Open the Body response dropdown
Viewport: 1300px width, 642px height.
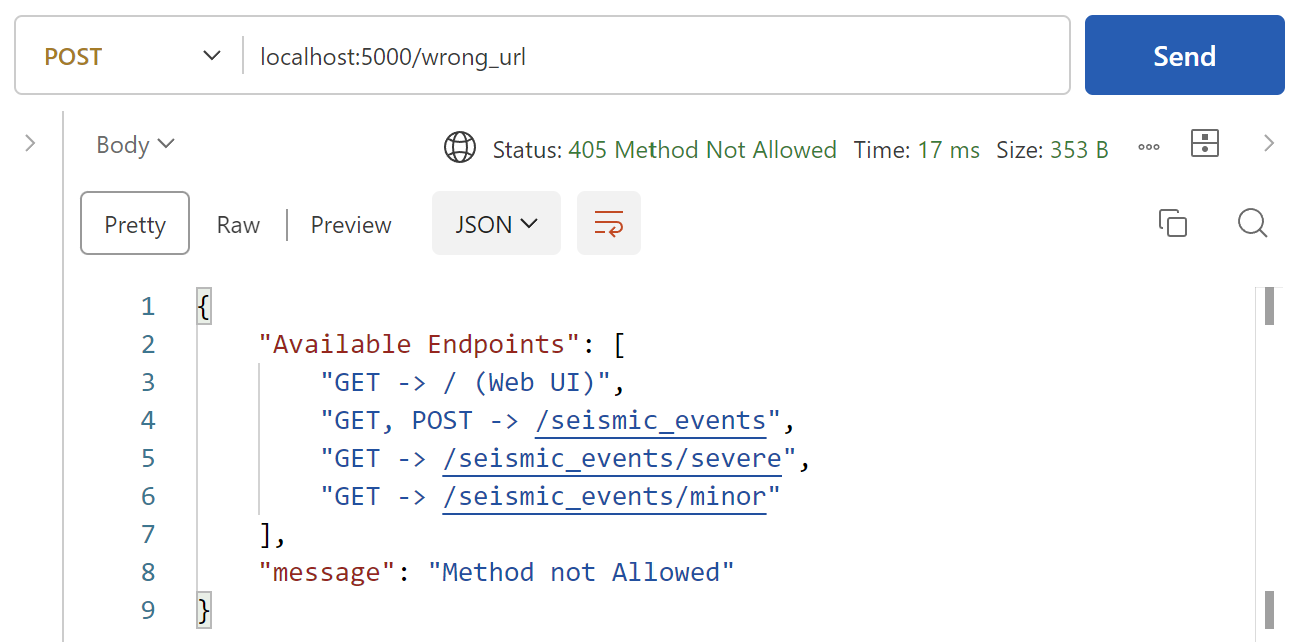(x=135, y=145)
